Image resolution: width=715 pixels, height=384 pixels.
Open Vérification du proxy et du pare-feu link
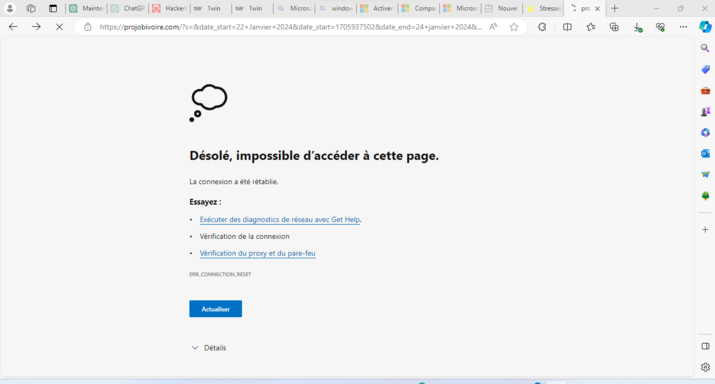point(257,253)
